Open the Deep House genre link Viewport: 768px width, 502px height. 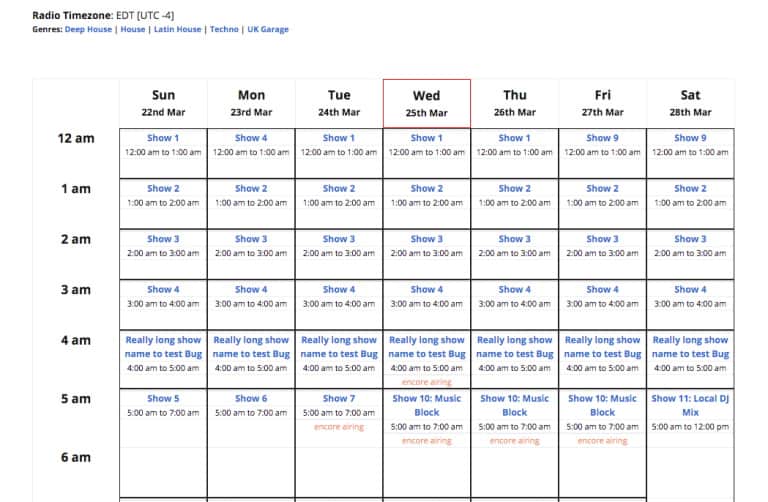tap(90, 30)
